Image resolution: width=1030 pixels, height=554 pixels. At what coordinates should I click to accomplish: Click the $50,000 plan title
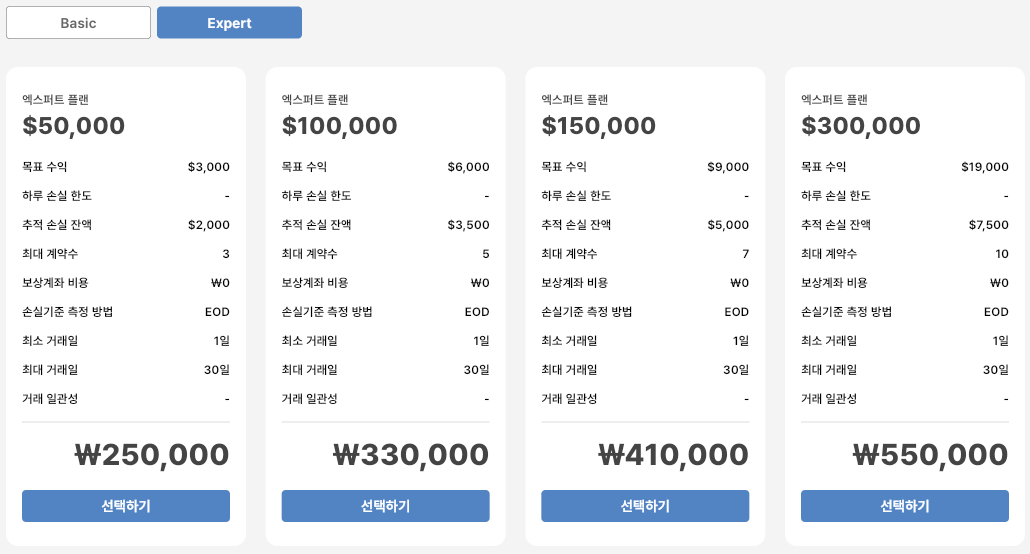pos(74,126)
